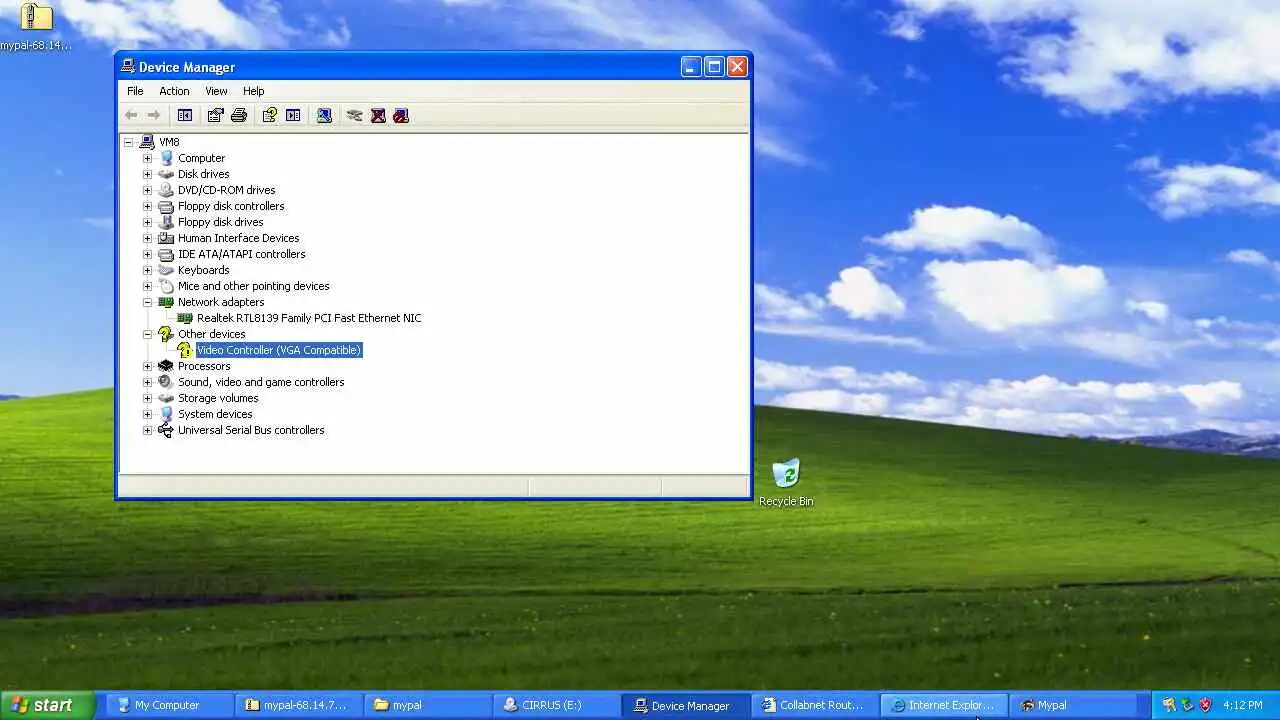
Task: Select the Processors category icon
Action: (166, 366)
